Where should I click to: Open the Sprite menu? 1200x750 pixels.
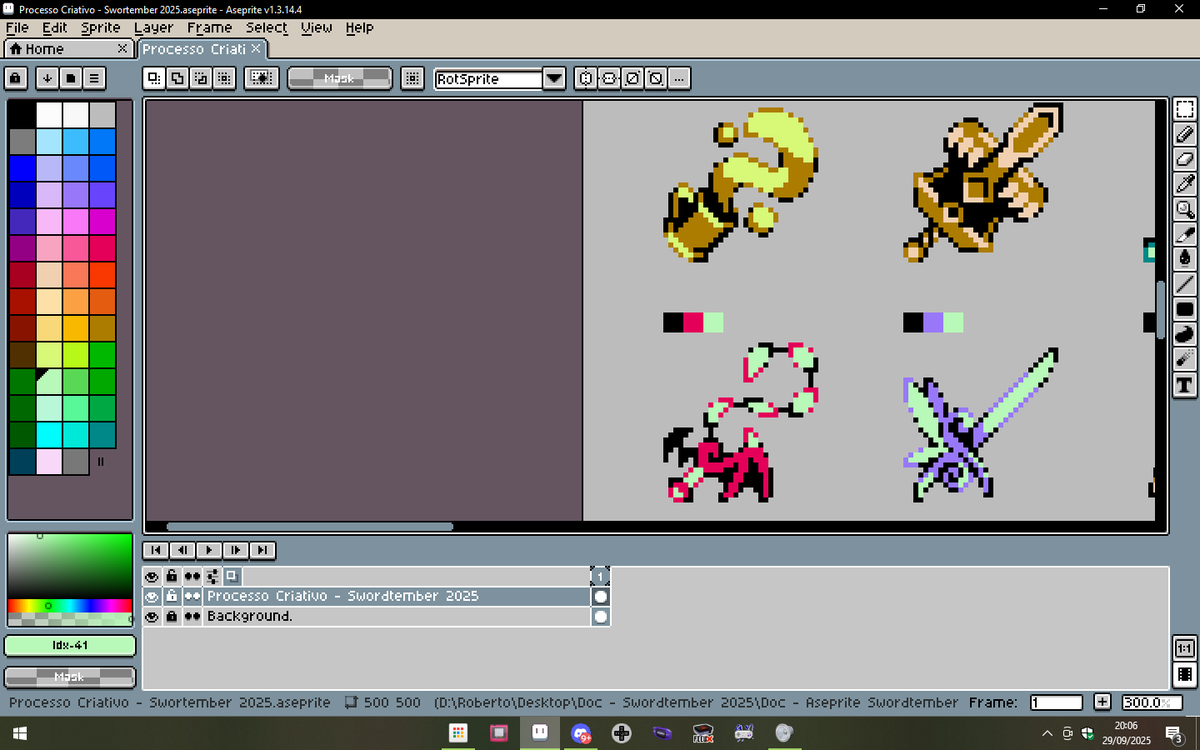[x=100, y=28]
